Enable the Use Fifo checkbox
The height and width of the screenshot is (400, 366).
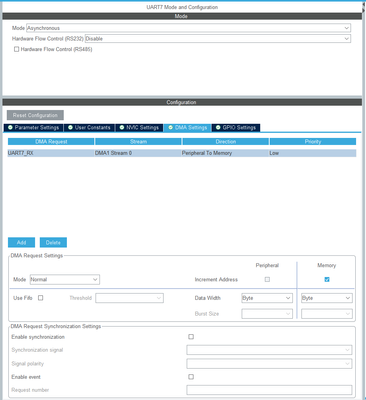point(41,298)
